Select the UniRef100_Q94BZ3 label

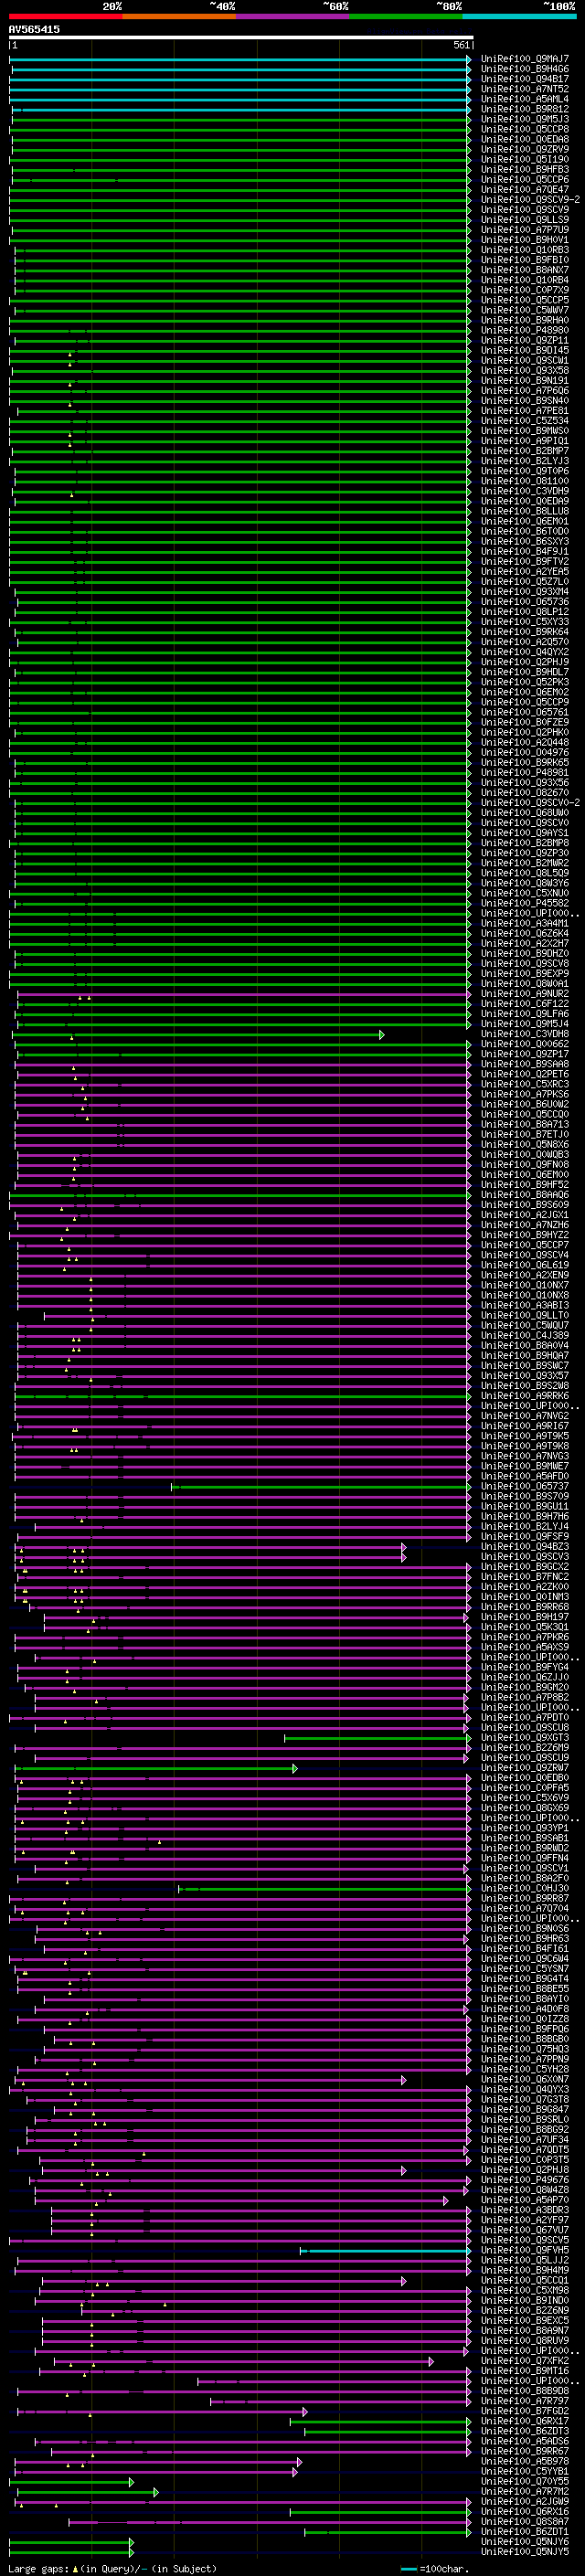tap(524, 1547)
